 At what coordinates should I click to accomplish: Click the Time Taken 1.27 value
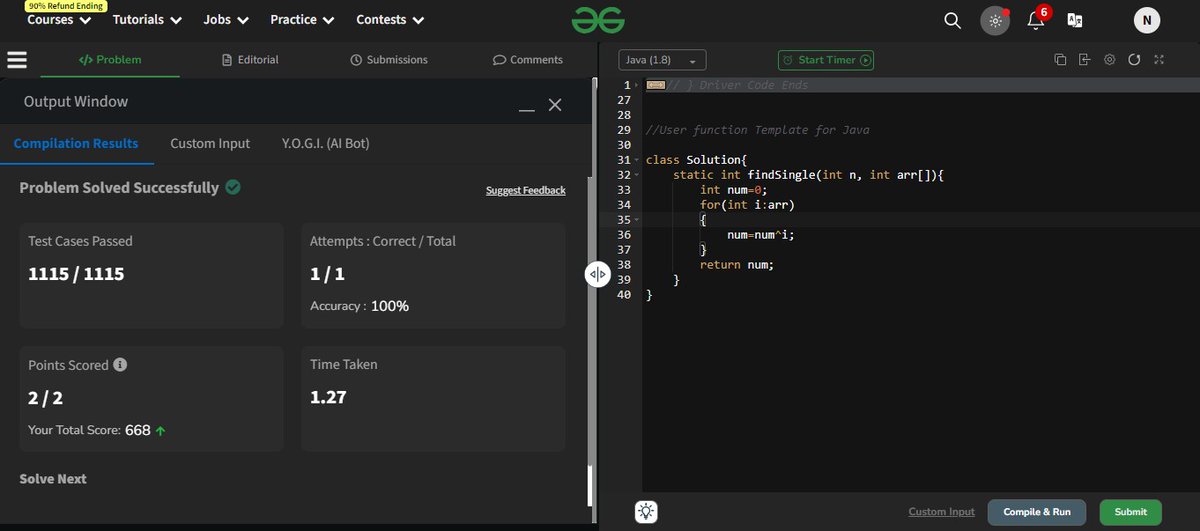tap(328, 397)
